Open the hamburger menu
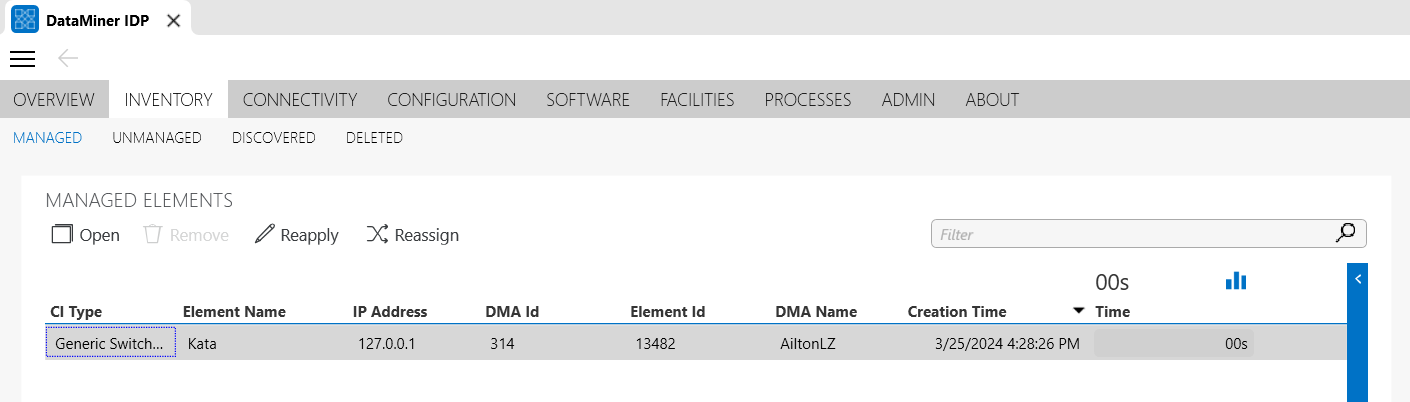This screenshot has height=402, width=1410. pos(22,59)
